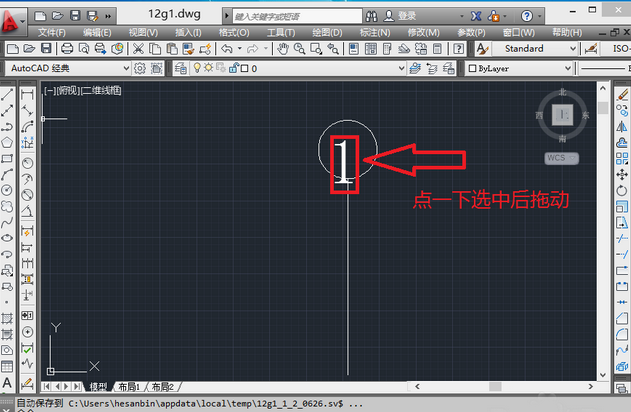Activate the Pan hand tool
The width and height of the screenshot is (631, 412).
tap(283, 49)
